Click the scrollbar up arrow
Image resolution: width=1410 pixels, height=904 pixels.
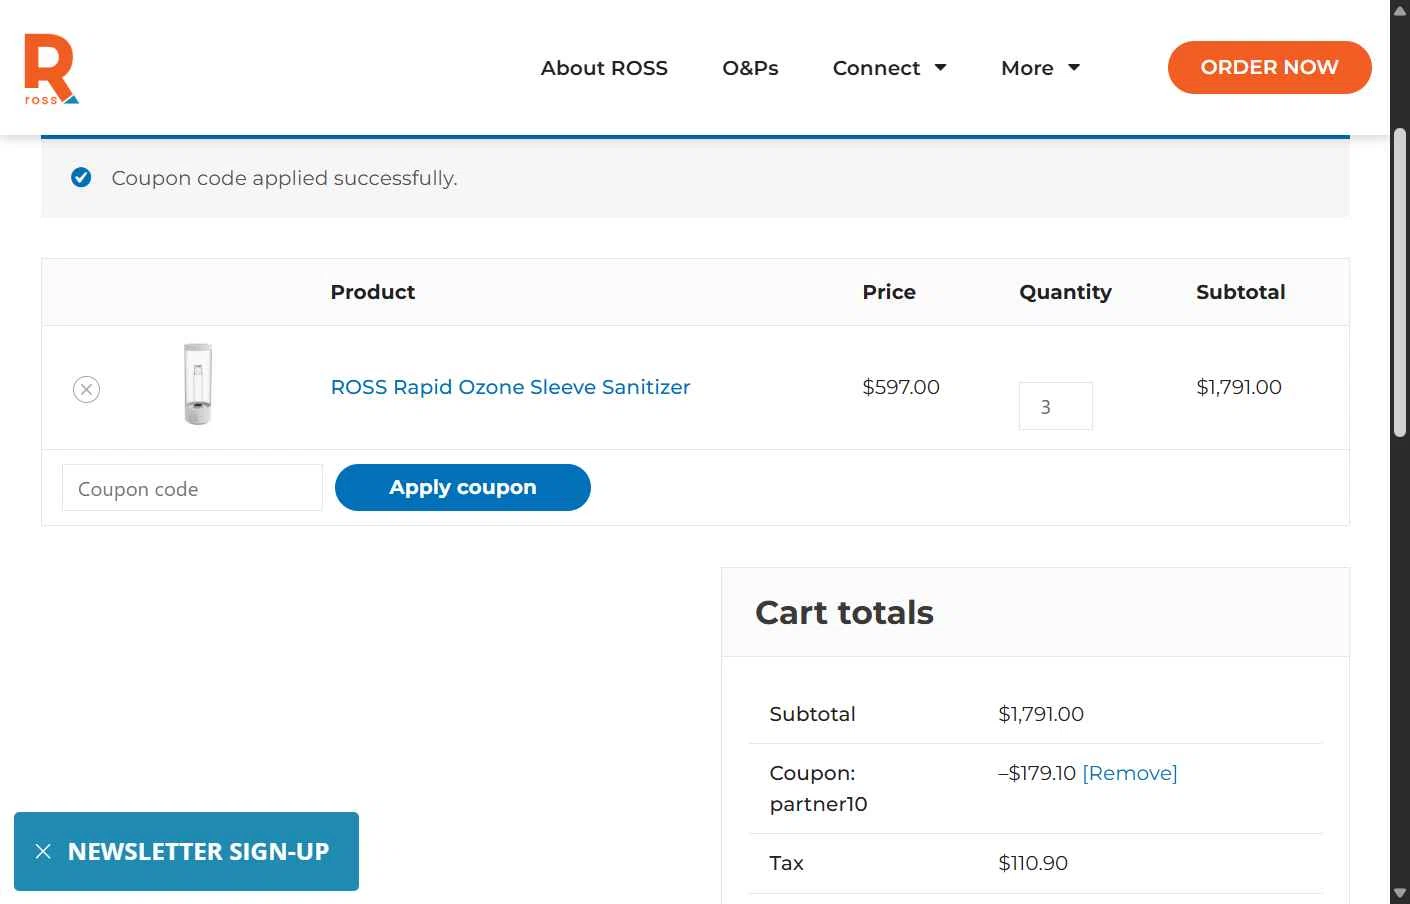pyautogui.click(x=1400, y=10)
